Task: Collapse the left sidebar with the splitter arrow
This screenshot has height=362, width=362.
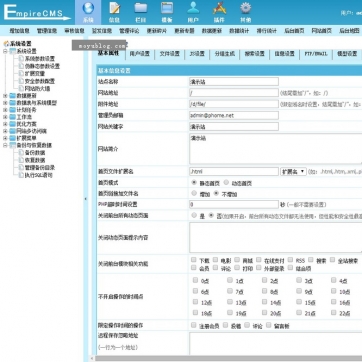Action: click(85, 199)
